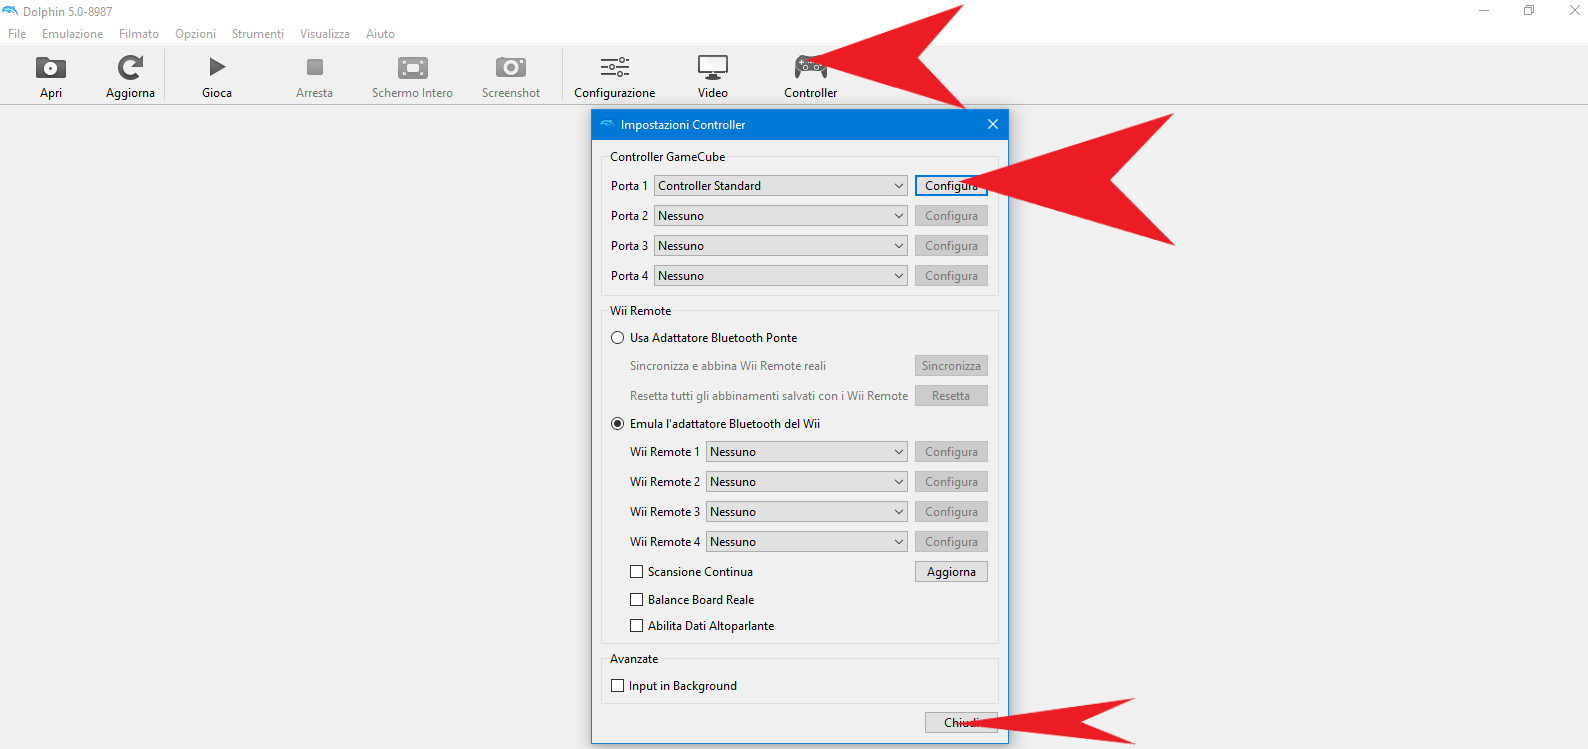
Task: Click the Sincronizza button
Action: tap(951, 366)
